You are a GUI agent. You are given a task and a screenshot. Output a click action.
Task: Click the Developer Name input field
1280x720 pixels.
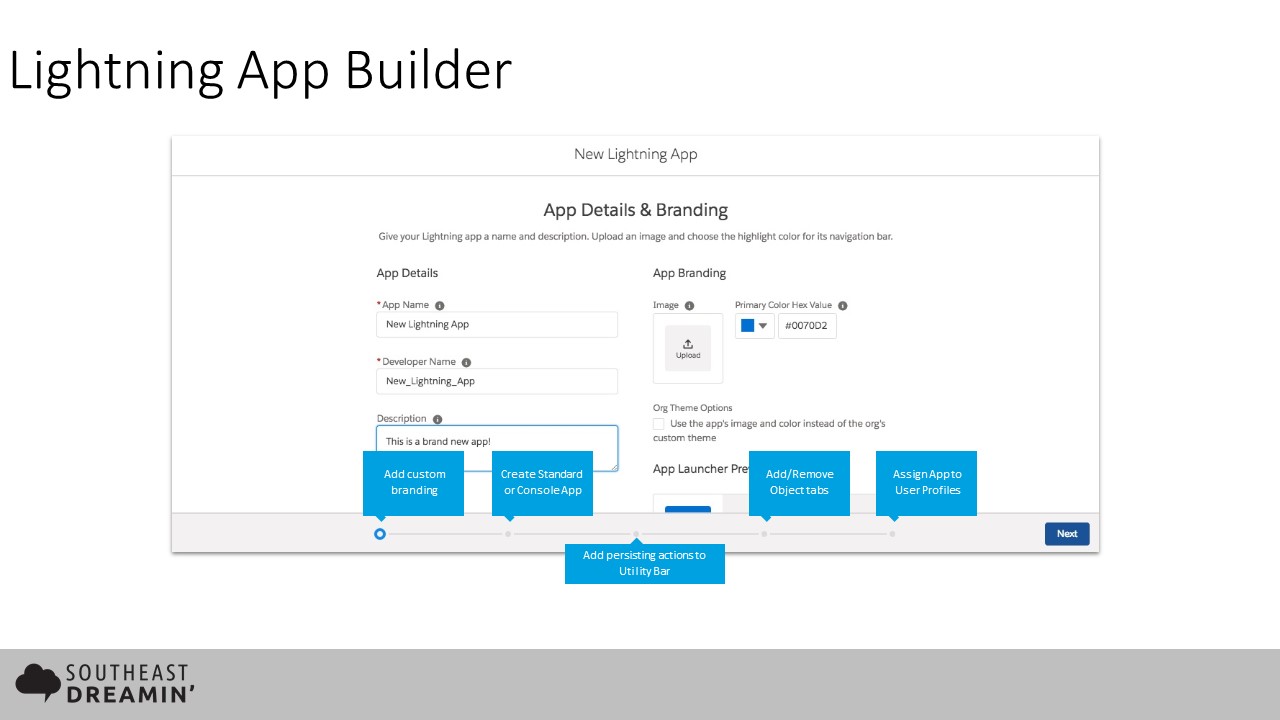tap(497, 381)
